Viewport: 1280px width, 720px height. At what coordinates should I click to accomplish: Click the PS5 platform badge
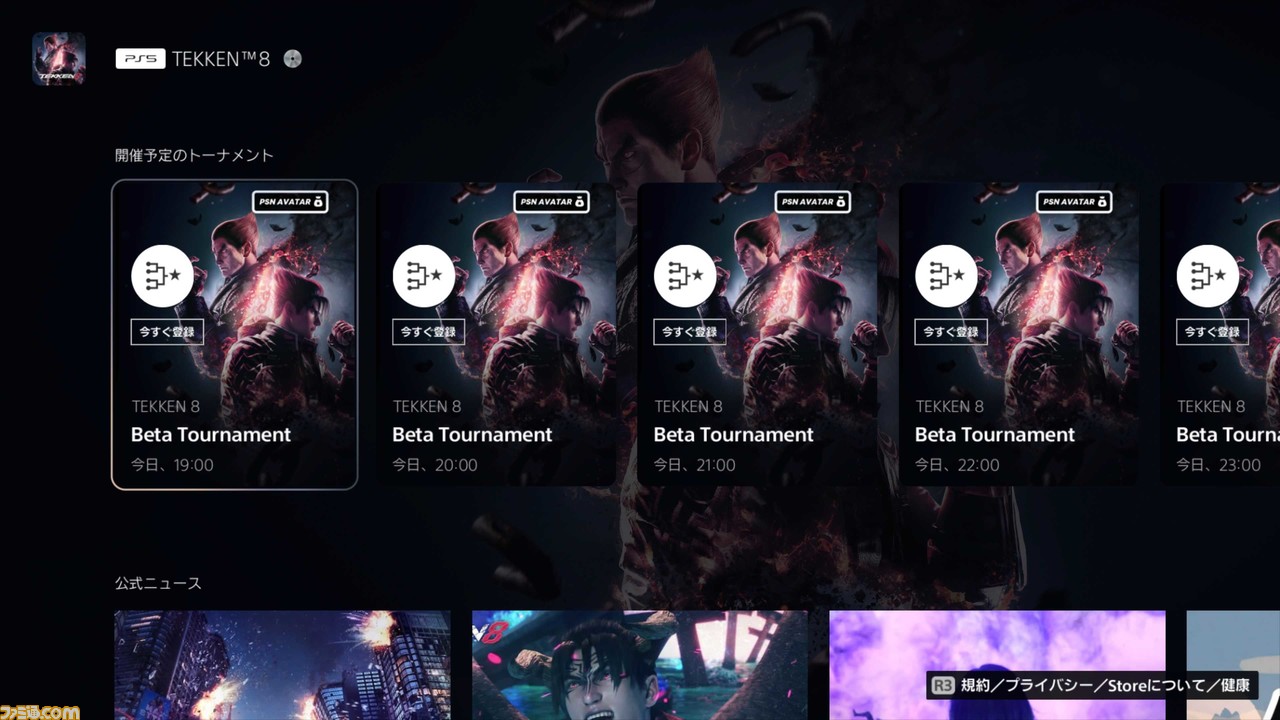(x=140, y=59)
